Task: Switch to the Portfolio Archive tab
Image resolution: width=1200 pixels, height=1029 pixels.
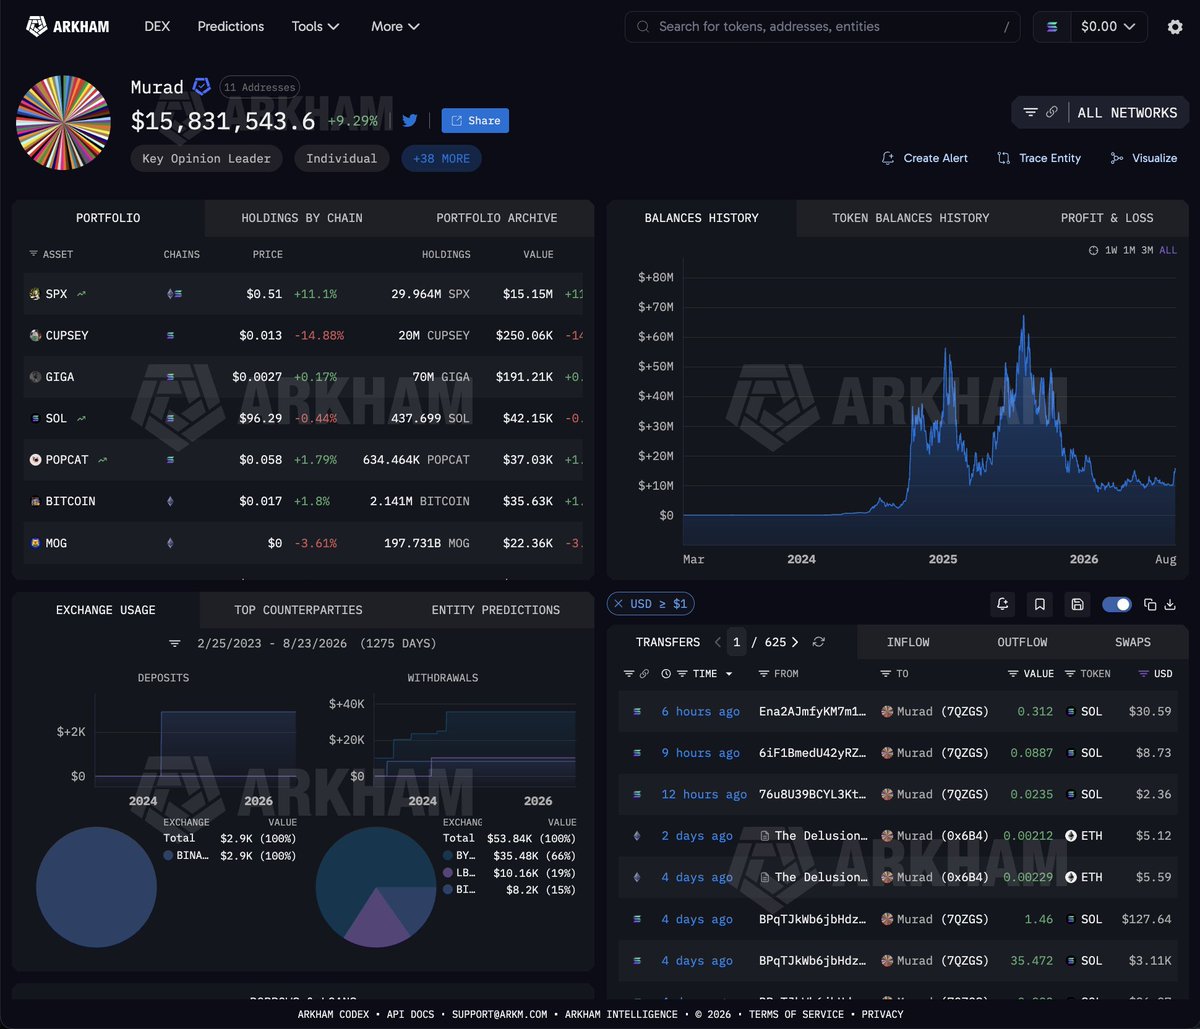Action: tap(496, 218)
